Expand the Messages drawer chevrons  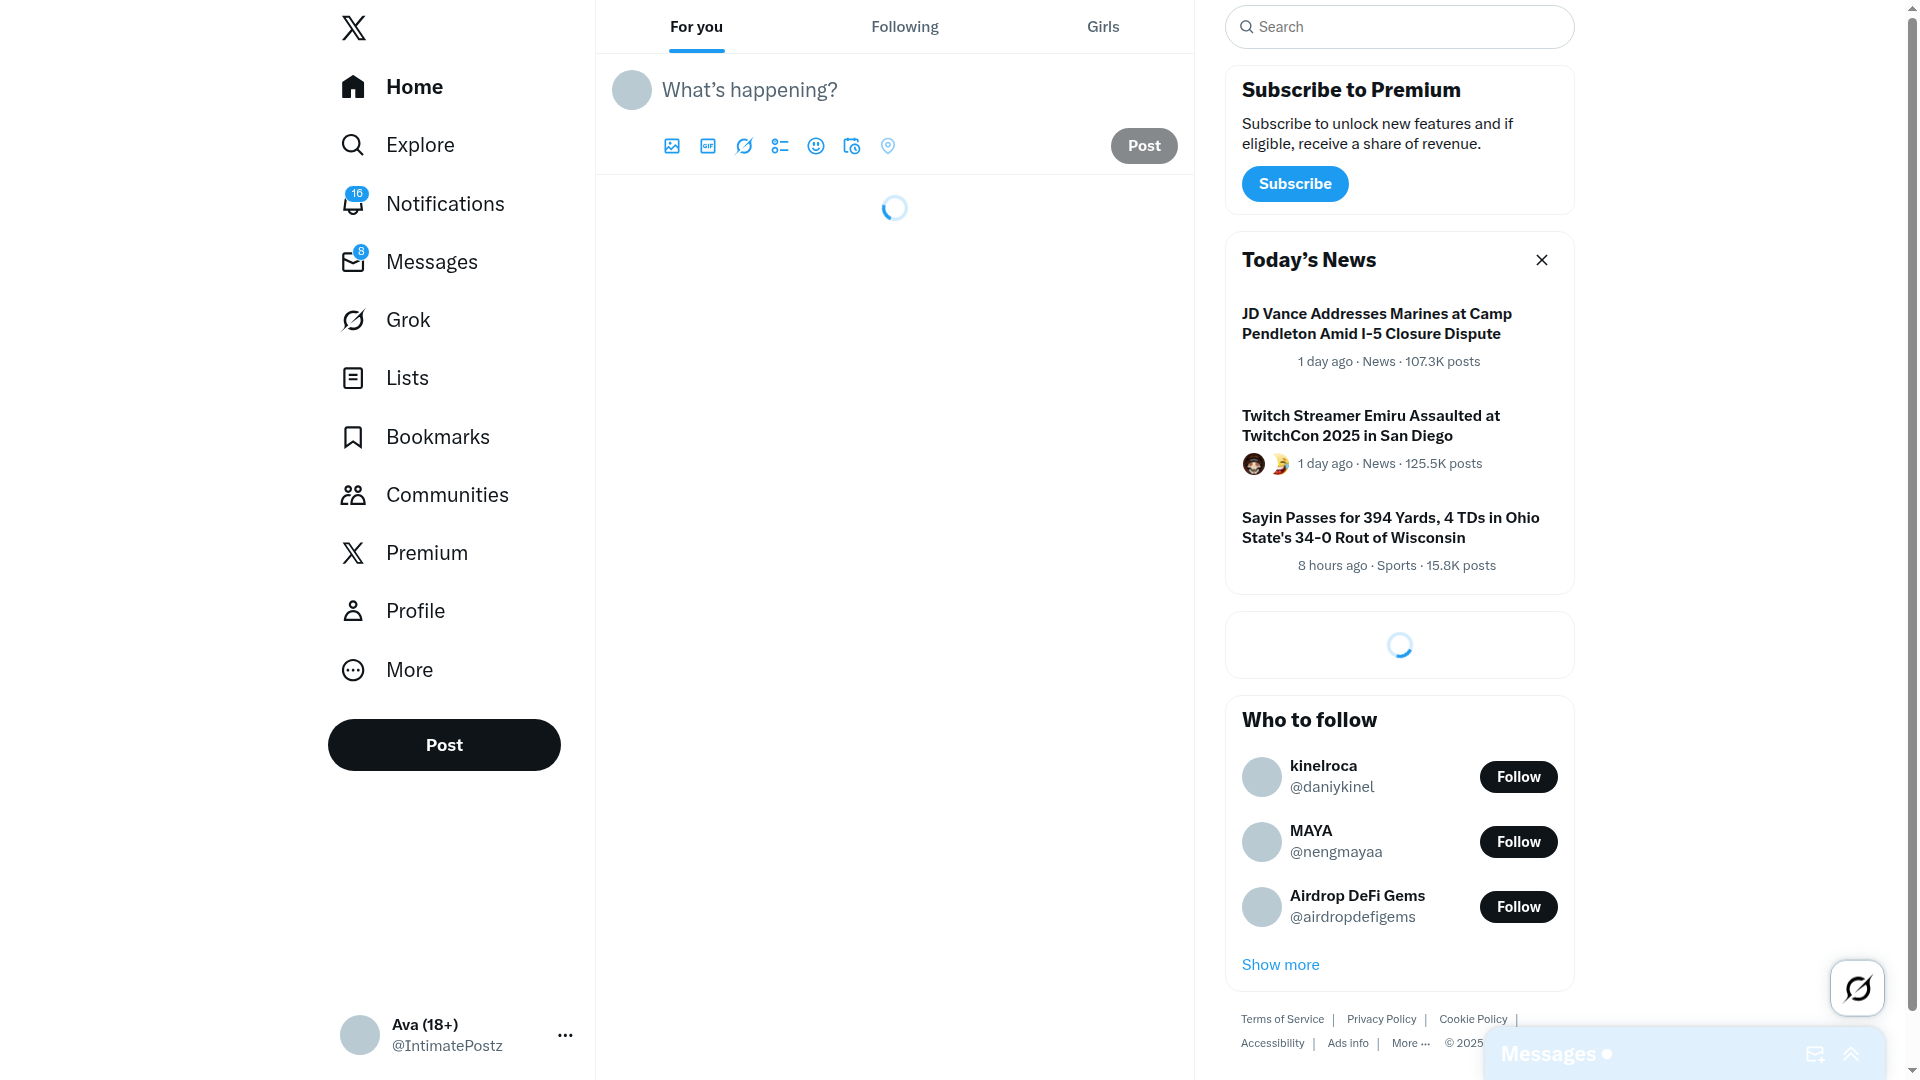click(1851, 1054)
